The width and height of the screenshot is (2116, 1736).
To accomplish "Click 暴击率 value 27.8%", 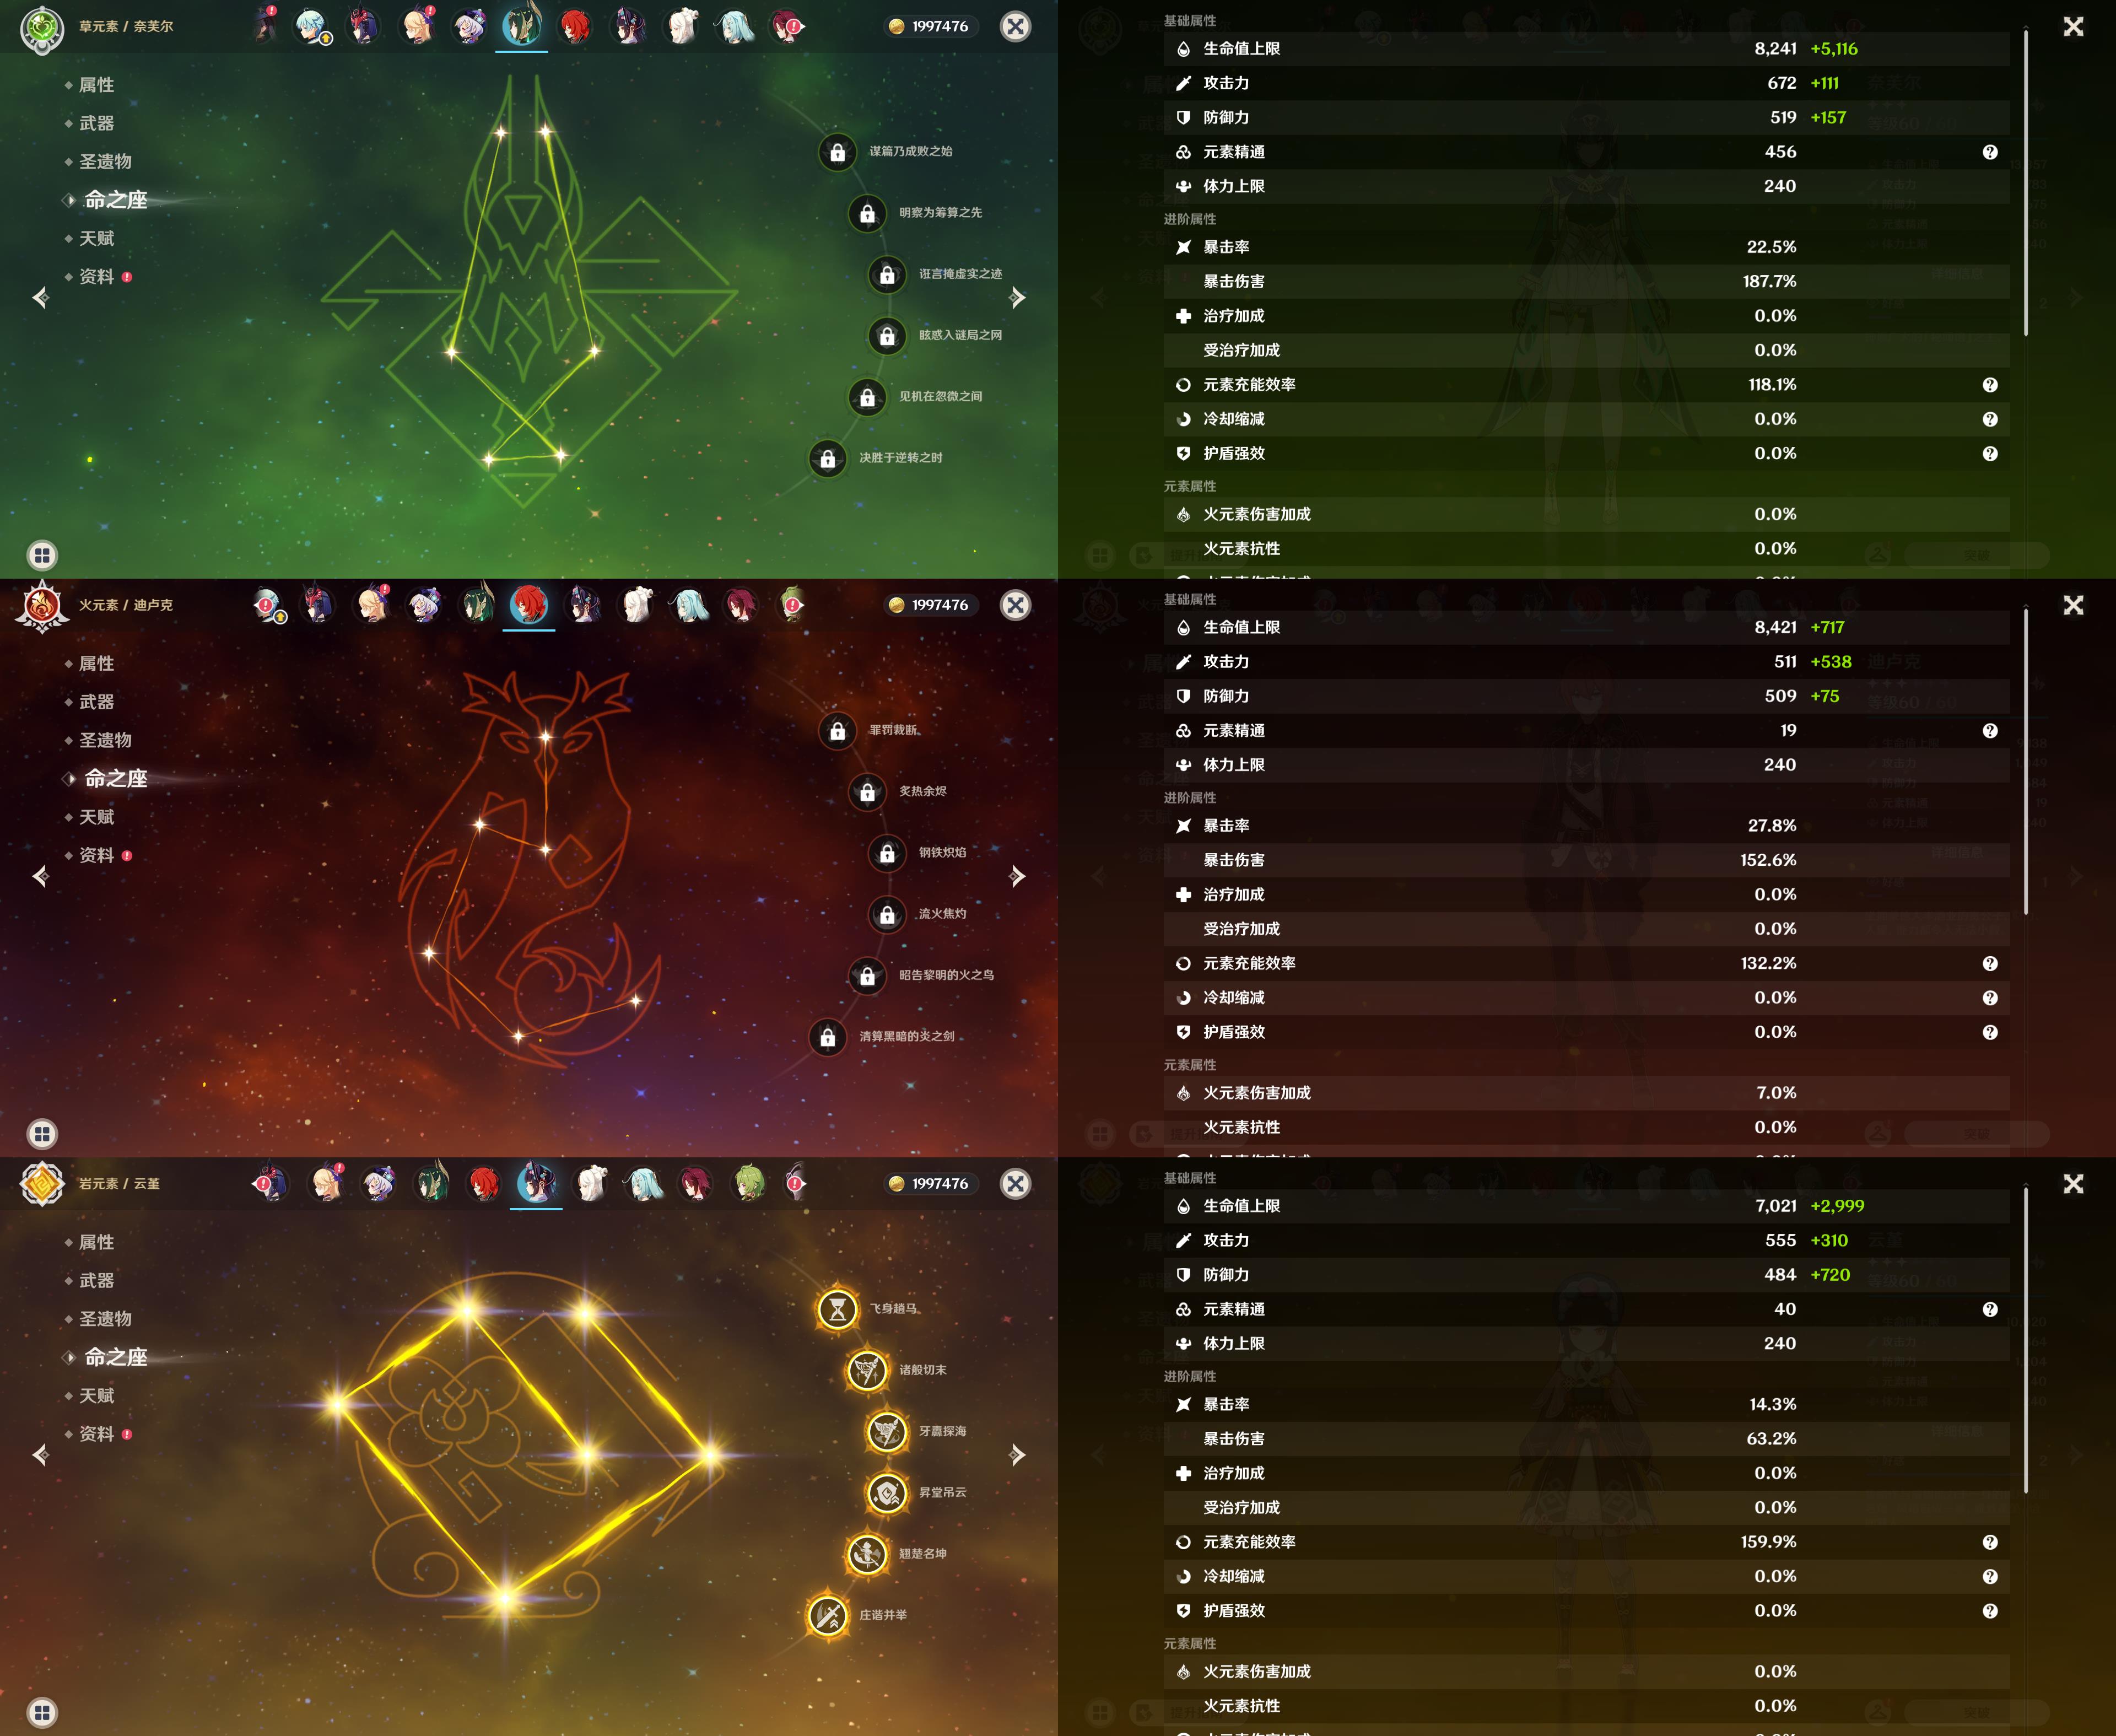I will coord(1772,826).
